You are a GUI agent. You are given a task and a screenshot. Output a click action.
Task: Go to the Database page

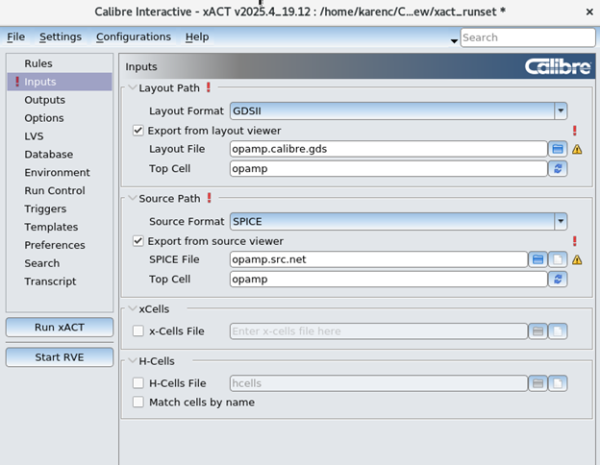point(60,154)
